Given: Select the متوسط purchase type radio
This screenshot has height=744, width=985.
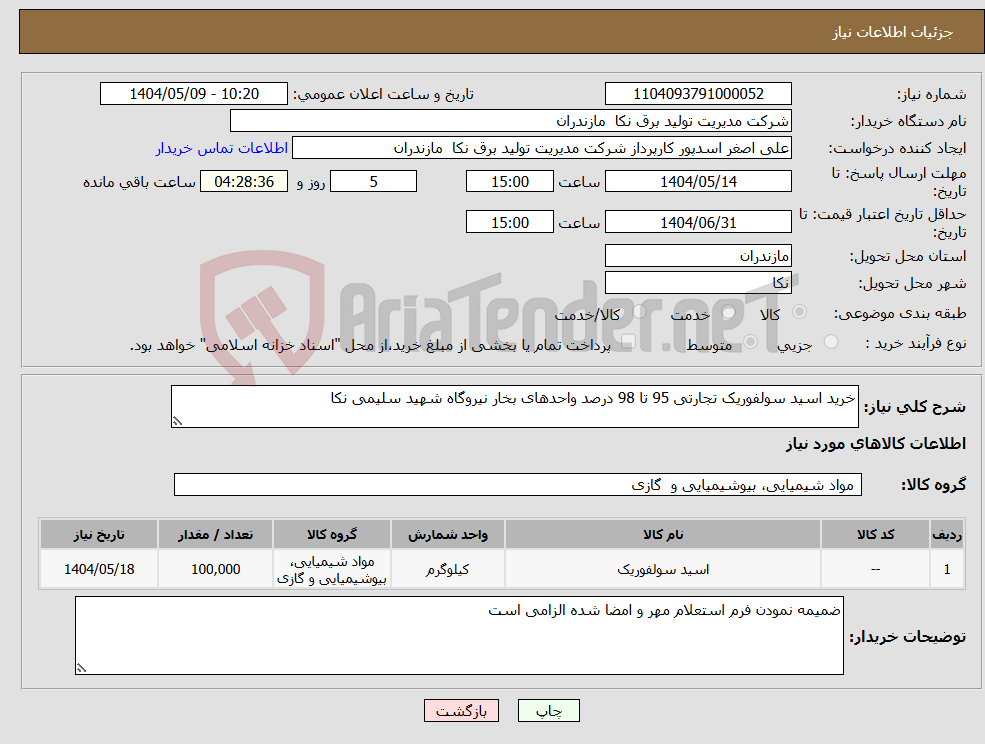Looking at the screenshot, I should [750, 342].
